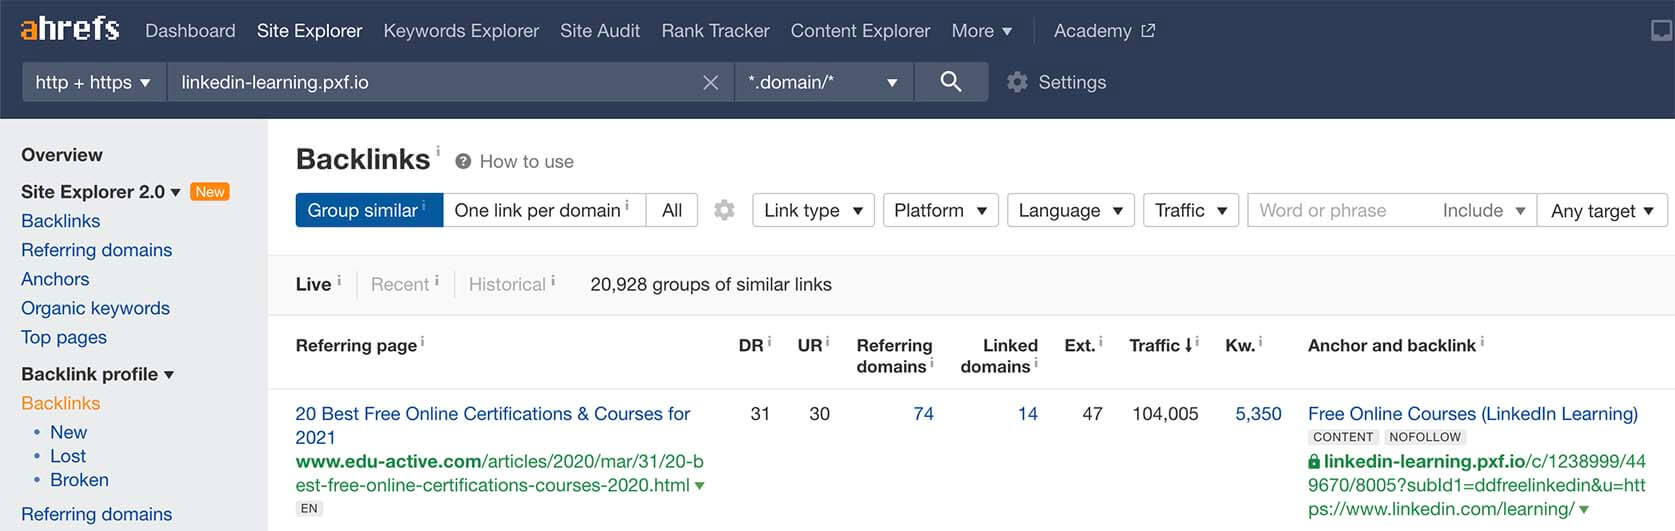Image resolution: width=1675 pixels, height=531 pixels.
Task: Open the *.domain/* mode dropdown
Action: 823,82
